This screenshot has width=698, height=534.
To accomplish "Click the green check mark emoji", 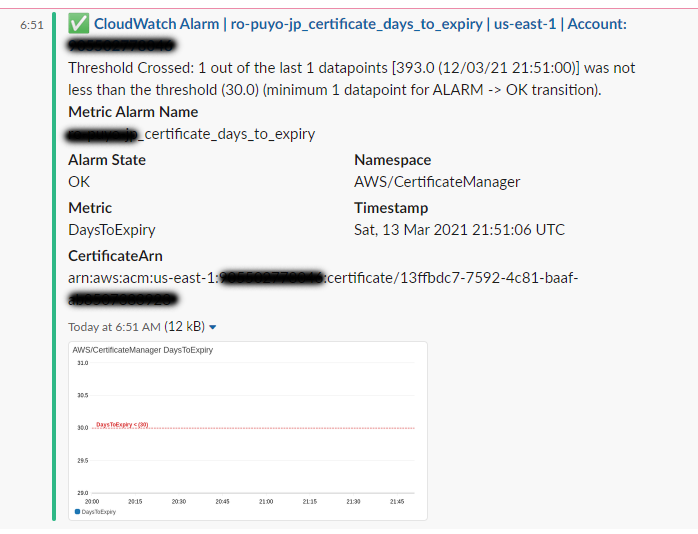I will pyautogui.click(x=79, y=23).
